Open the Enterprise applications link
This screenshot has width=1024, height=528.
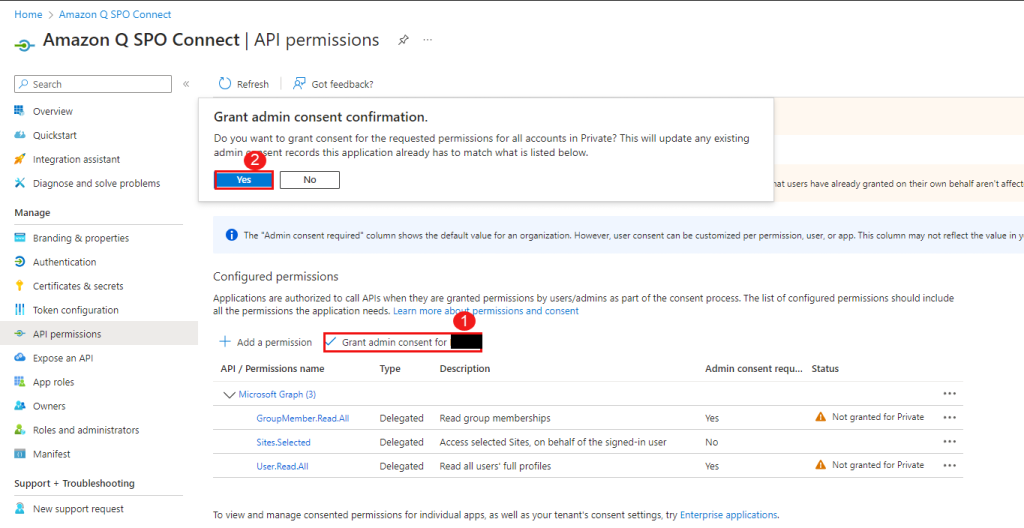(x=728, y=515)
